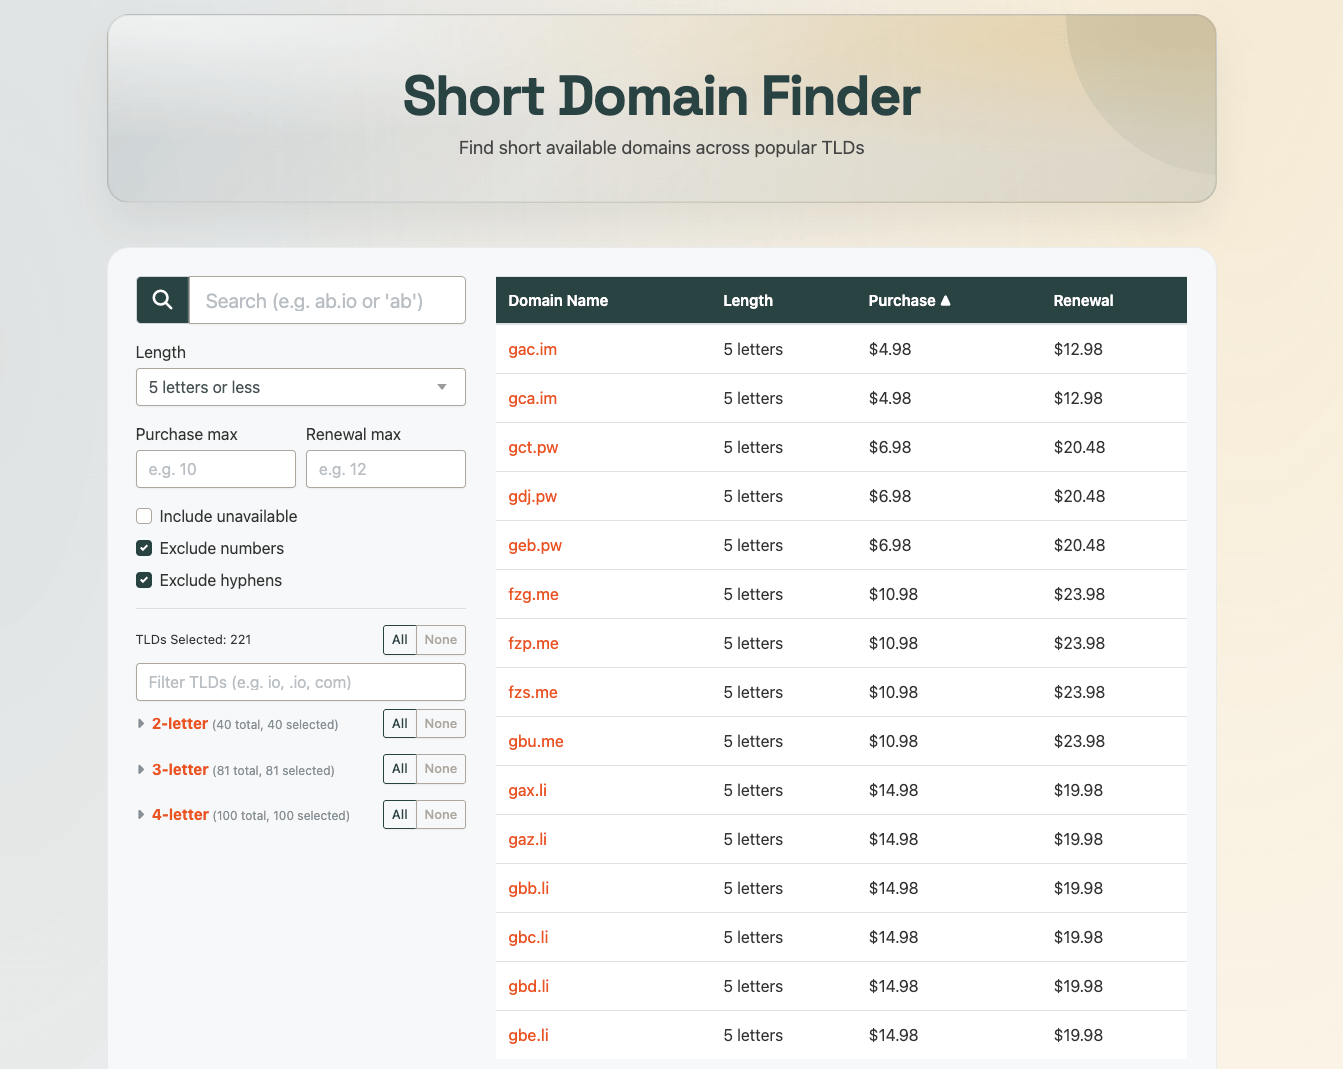Open the fzg.me domain link

point(533,594)
